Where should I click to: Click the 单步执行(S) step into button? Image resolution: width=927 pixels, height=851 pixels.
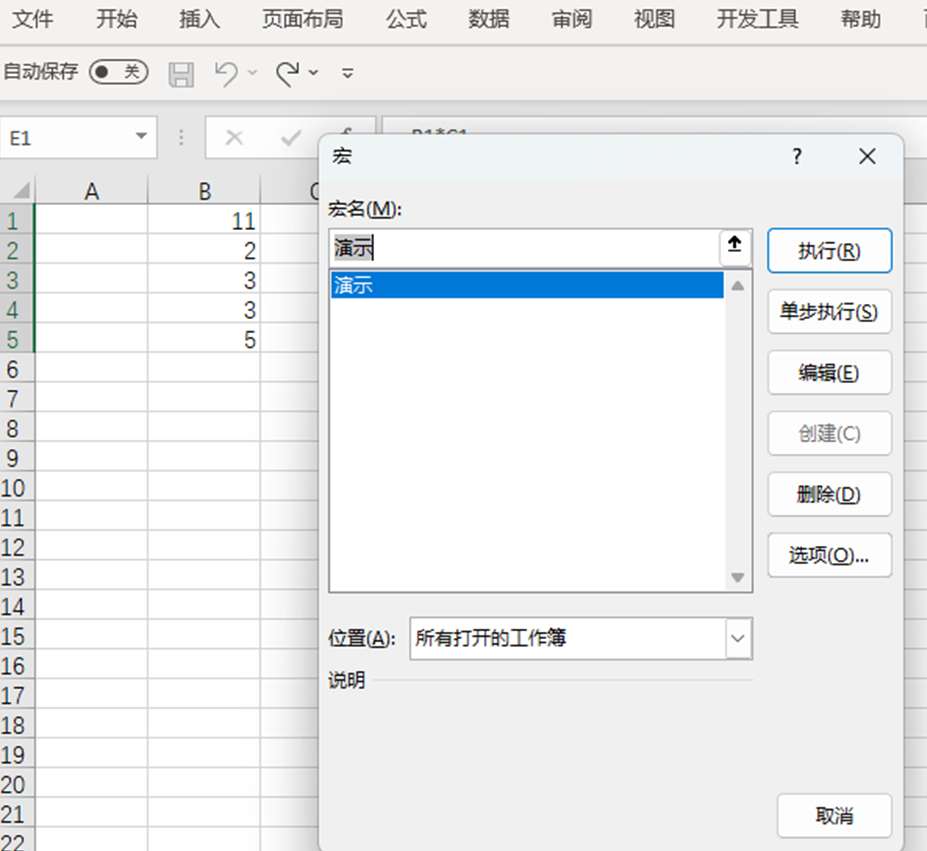[x=829, y=312]
